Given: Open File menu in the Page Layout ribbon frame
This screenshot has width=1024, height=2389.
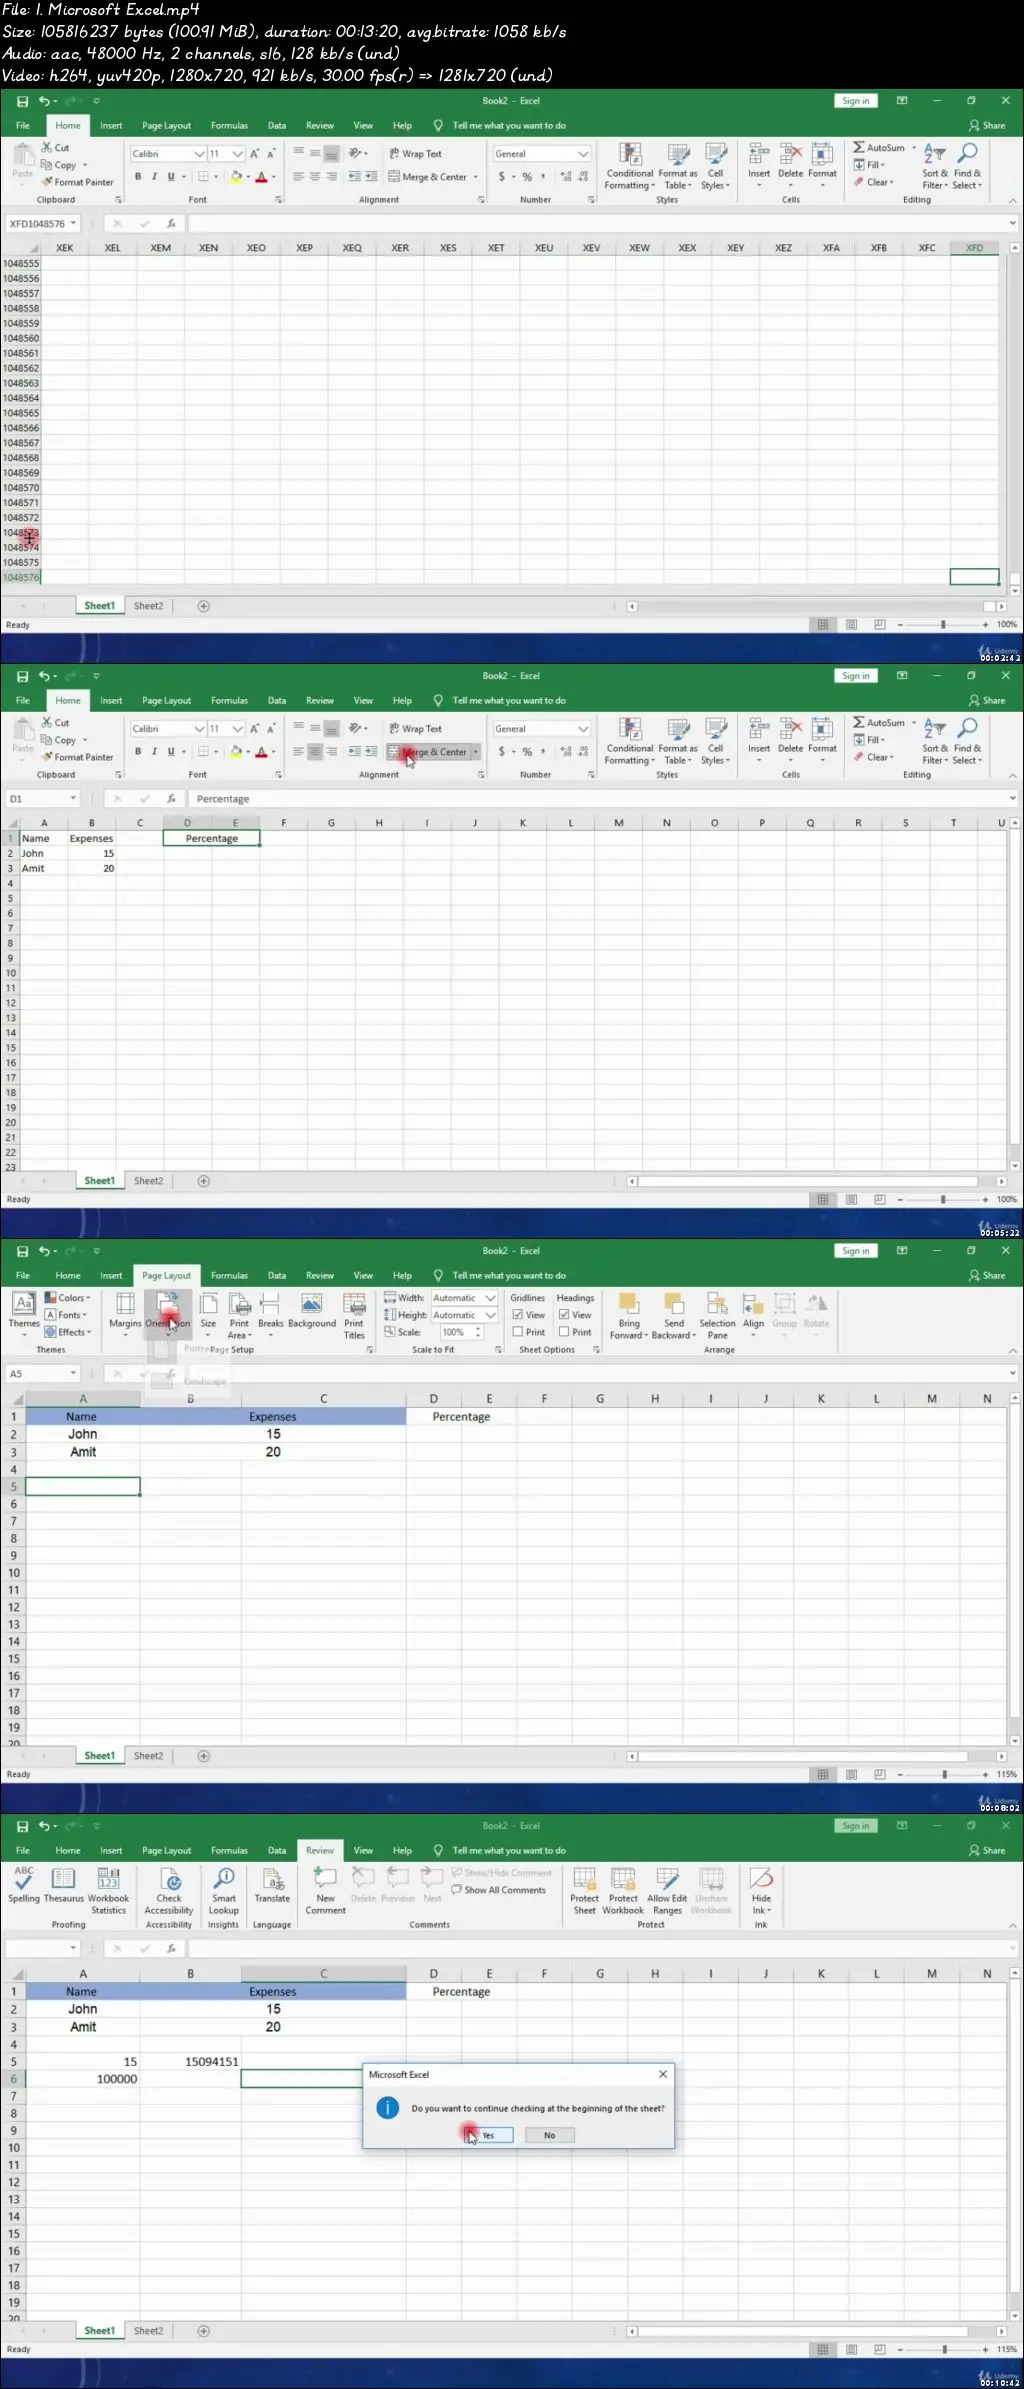Looking at the screenshot, I should coord(23,1275).
